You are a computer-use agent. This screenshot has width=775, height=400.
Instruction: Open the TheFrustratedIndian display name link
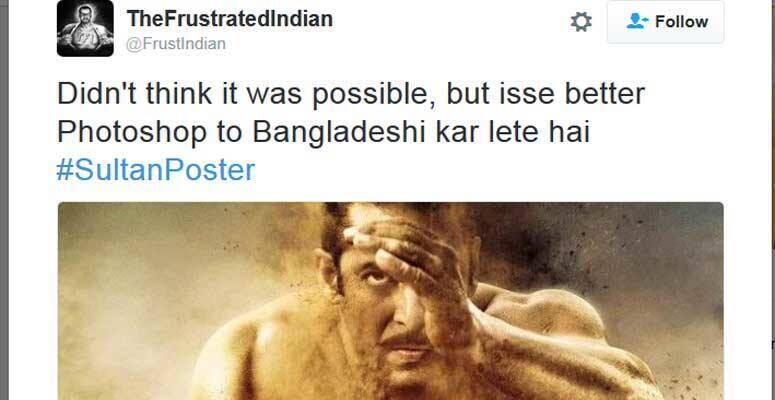(230, 19)
